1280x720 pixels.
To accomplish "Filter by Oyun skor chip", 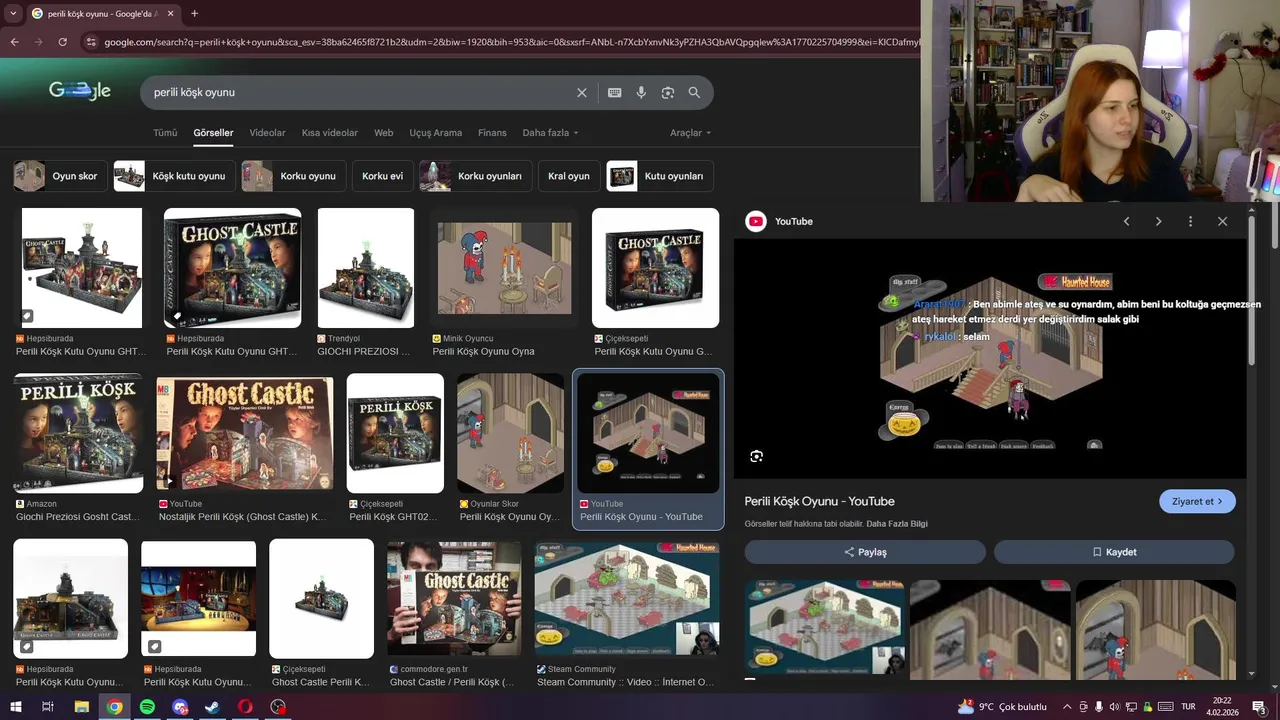I will point(60,176).
